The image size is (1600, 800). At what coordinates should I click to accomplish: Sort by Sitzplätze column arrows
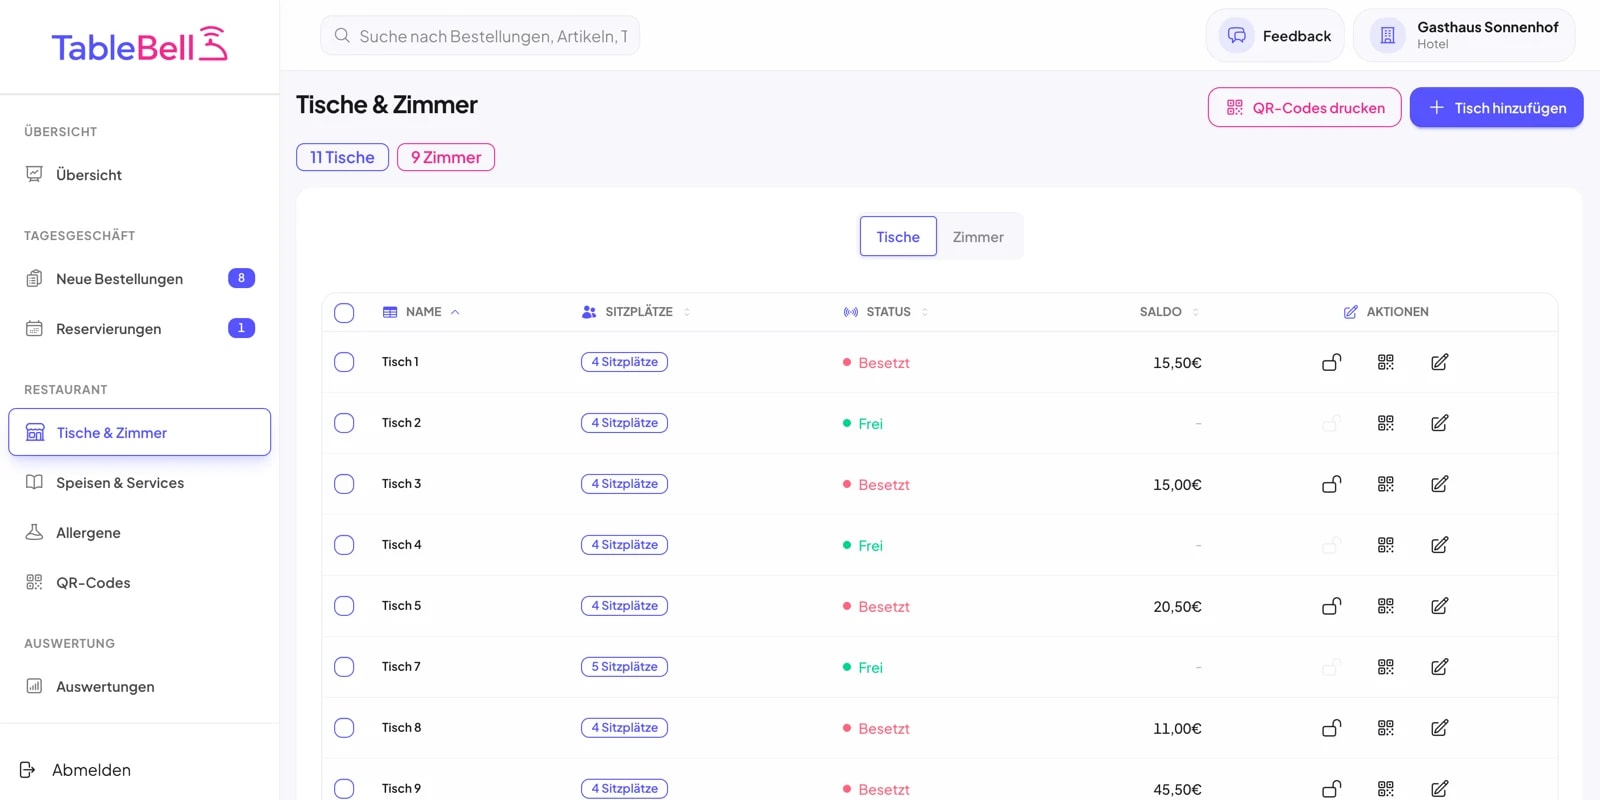pos(687,312)
